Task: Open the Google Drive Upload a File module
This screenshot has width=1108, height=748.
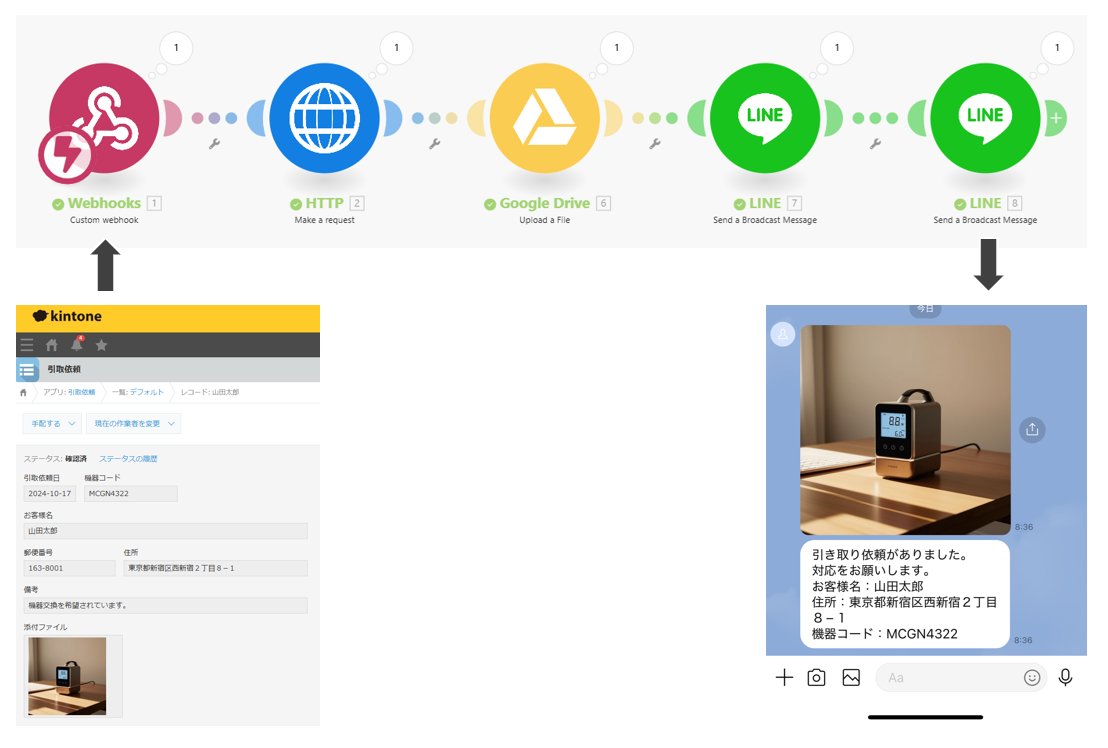Action: click(x=545, y=118)
